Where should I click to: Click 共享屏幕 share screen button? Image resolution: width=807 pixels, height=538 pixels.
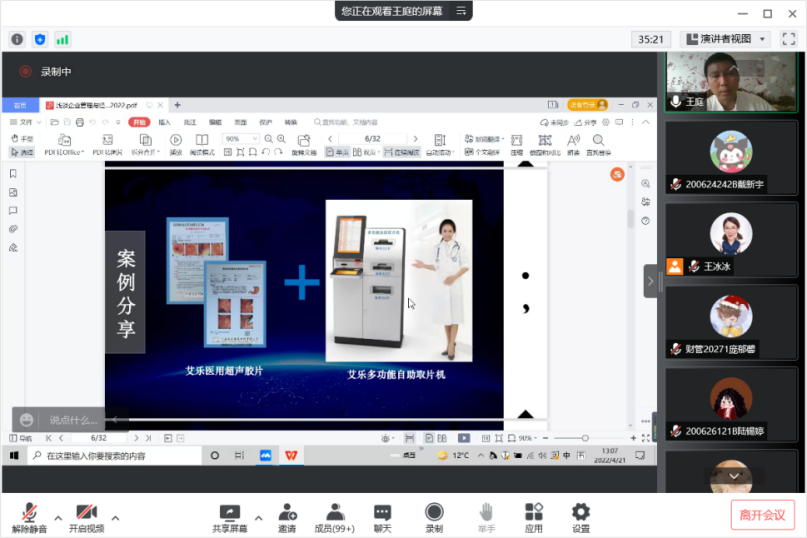coord(230,517)
